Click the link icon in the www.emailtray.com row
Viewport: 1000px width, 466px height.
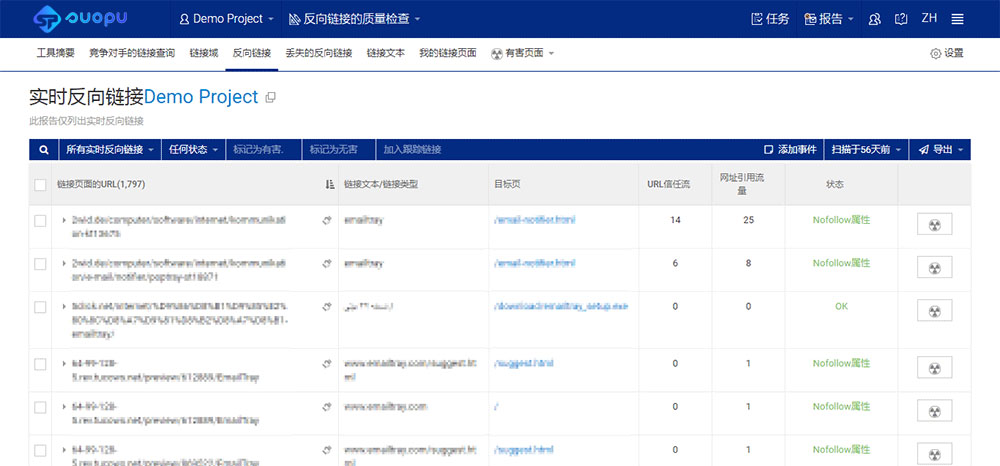coord(327,407)
